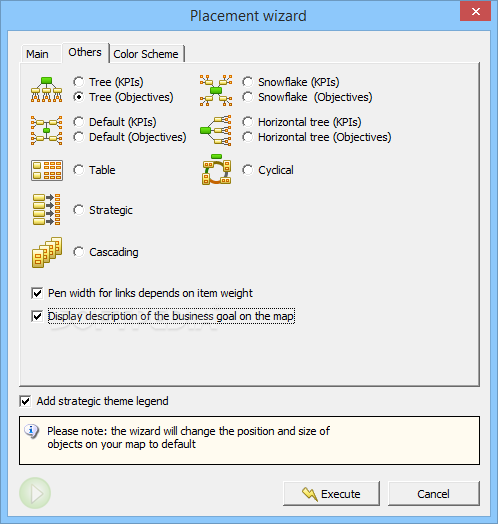This screenshot has width=498, height=524.
Task: Click the Strategic layout icon
Action: 46,210
